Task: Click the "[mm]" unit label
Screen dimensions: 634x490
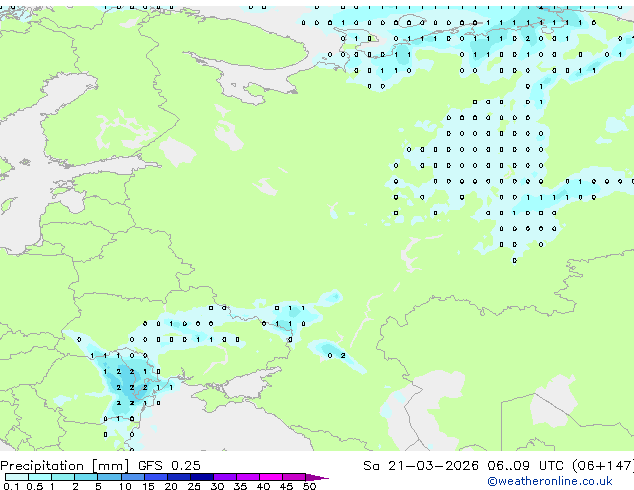Action: click(x=110, y=466)
